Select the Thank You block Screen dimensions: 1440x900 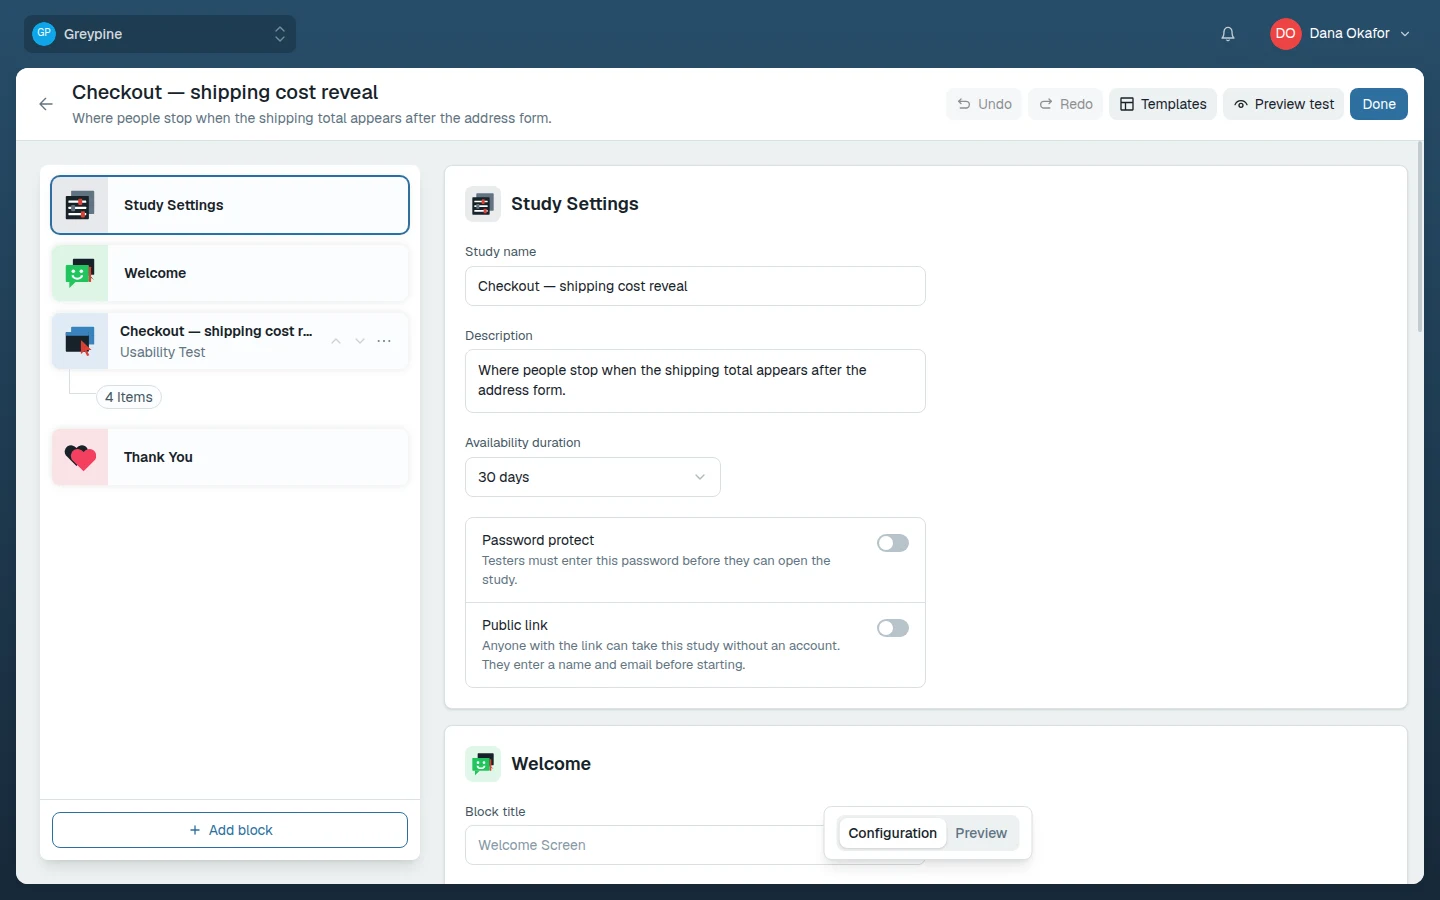point(230,457)
